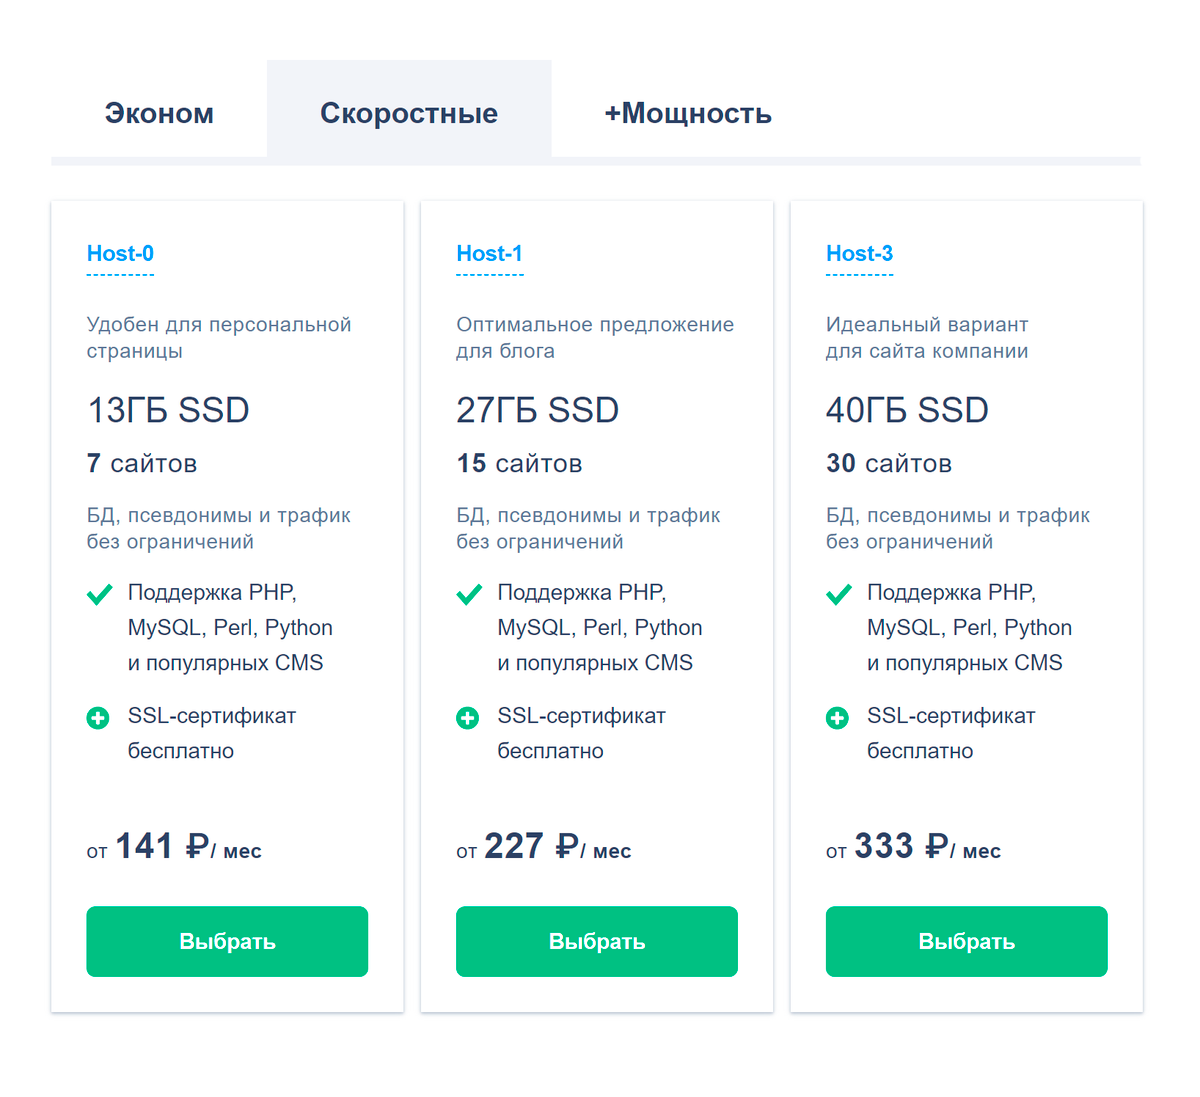Click SSL plus icon in Host-3 card

[837, 718]
